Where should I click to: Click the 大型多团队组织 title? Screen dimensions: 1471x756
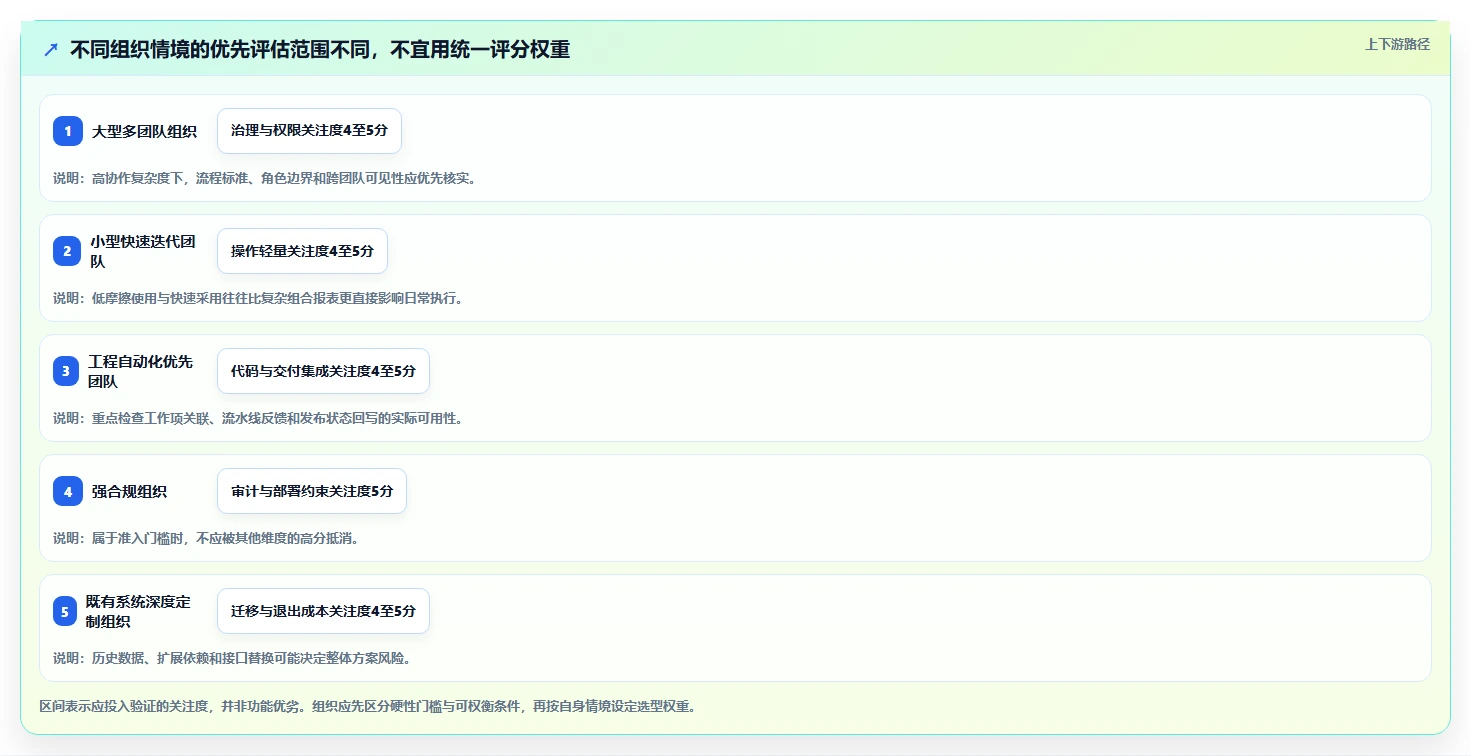point(144,131)
